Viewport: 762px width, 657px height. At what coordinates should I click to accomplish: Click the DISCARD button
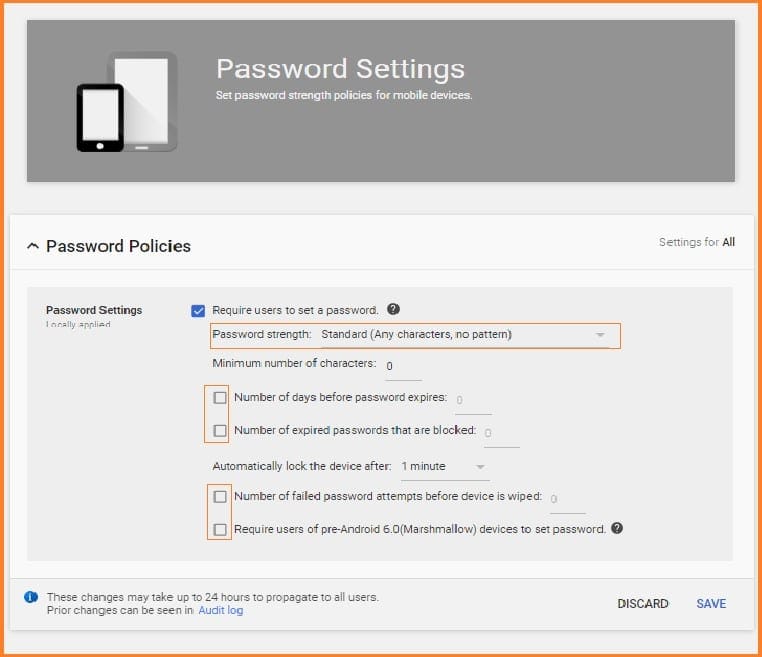(x=642, y=604)
